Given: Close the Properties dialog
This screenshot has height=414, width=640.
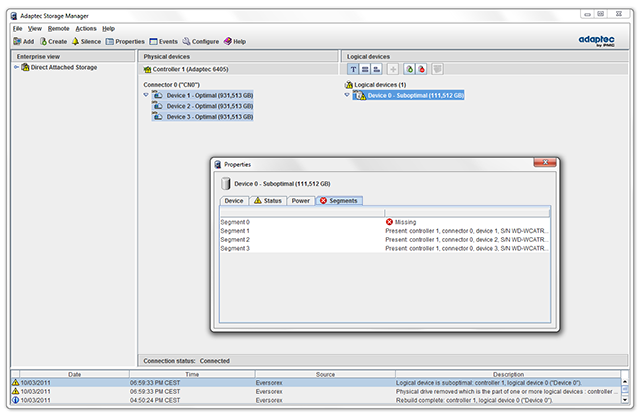Looking at the screenshot, I should (545, 162).
